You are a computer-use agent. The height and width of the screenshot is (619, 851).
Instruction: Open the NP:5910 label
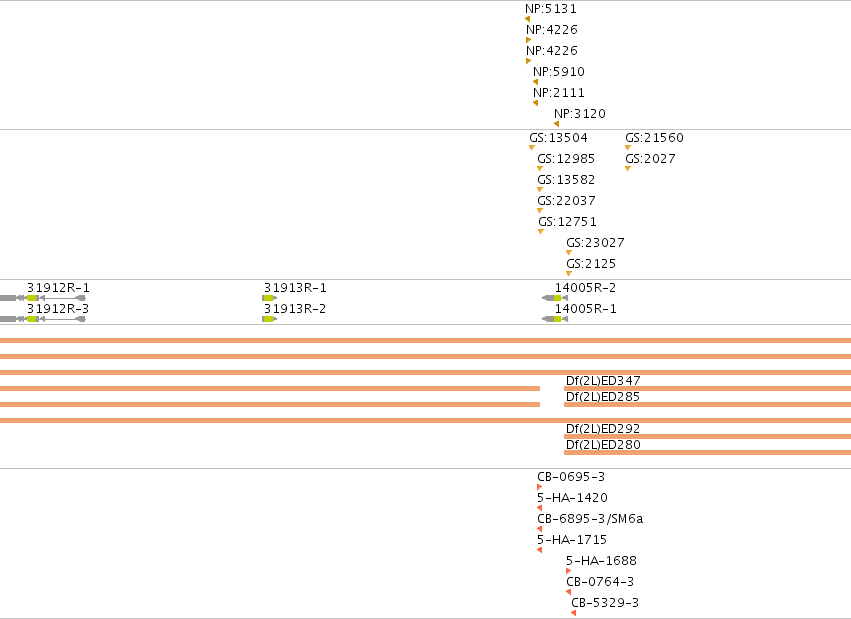click(x=558, y=72)
